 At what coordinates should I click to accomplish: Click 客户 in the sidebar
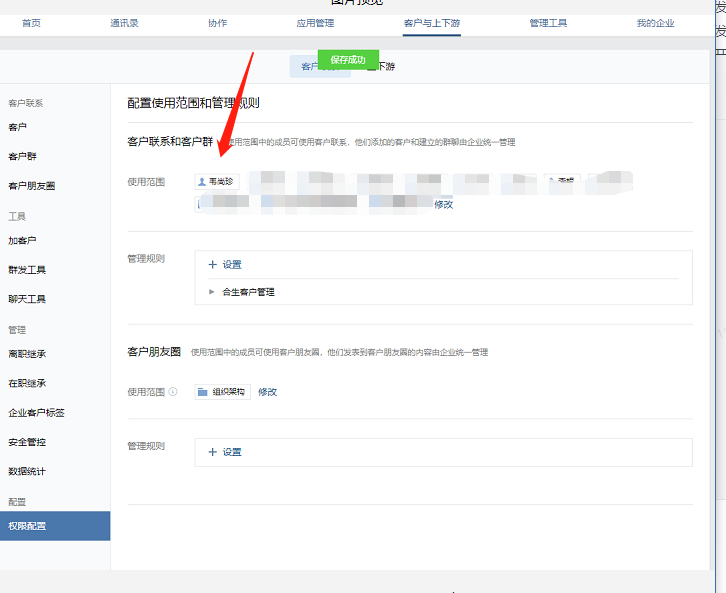18,127
